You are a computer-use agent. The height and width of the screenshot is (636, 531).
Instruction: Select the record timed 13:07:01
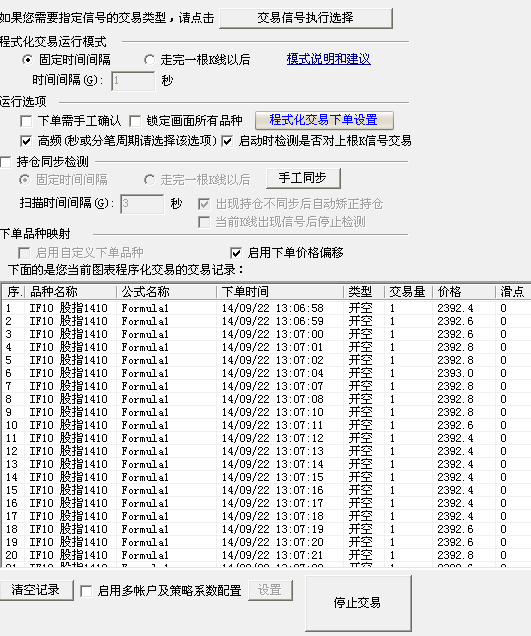(266, 347)
